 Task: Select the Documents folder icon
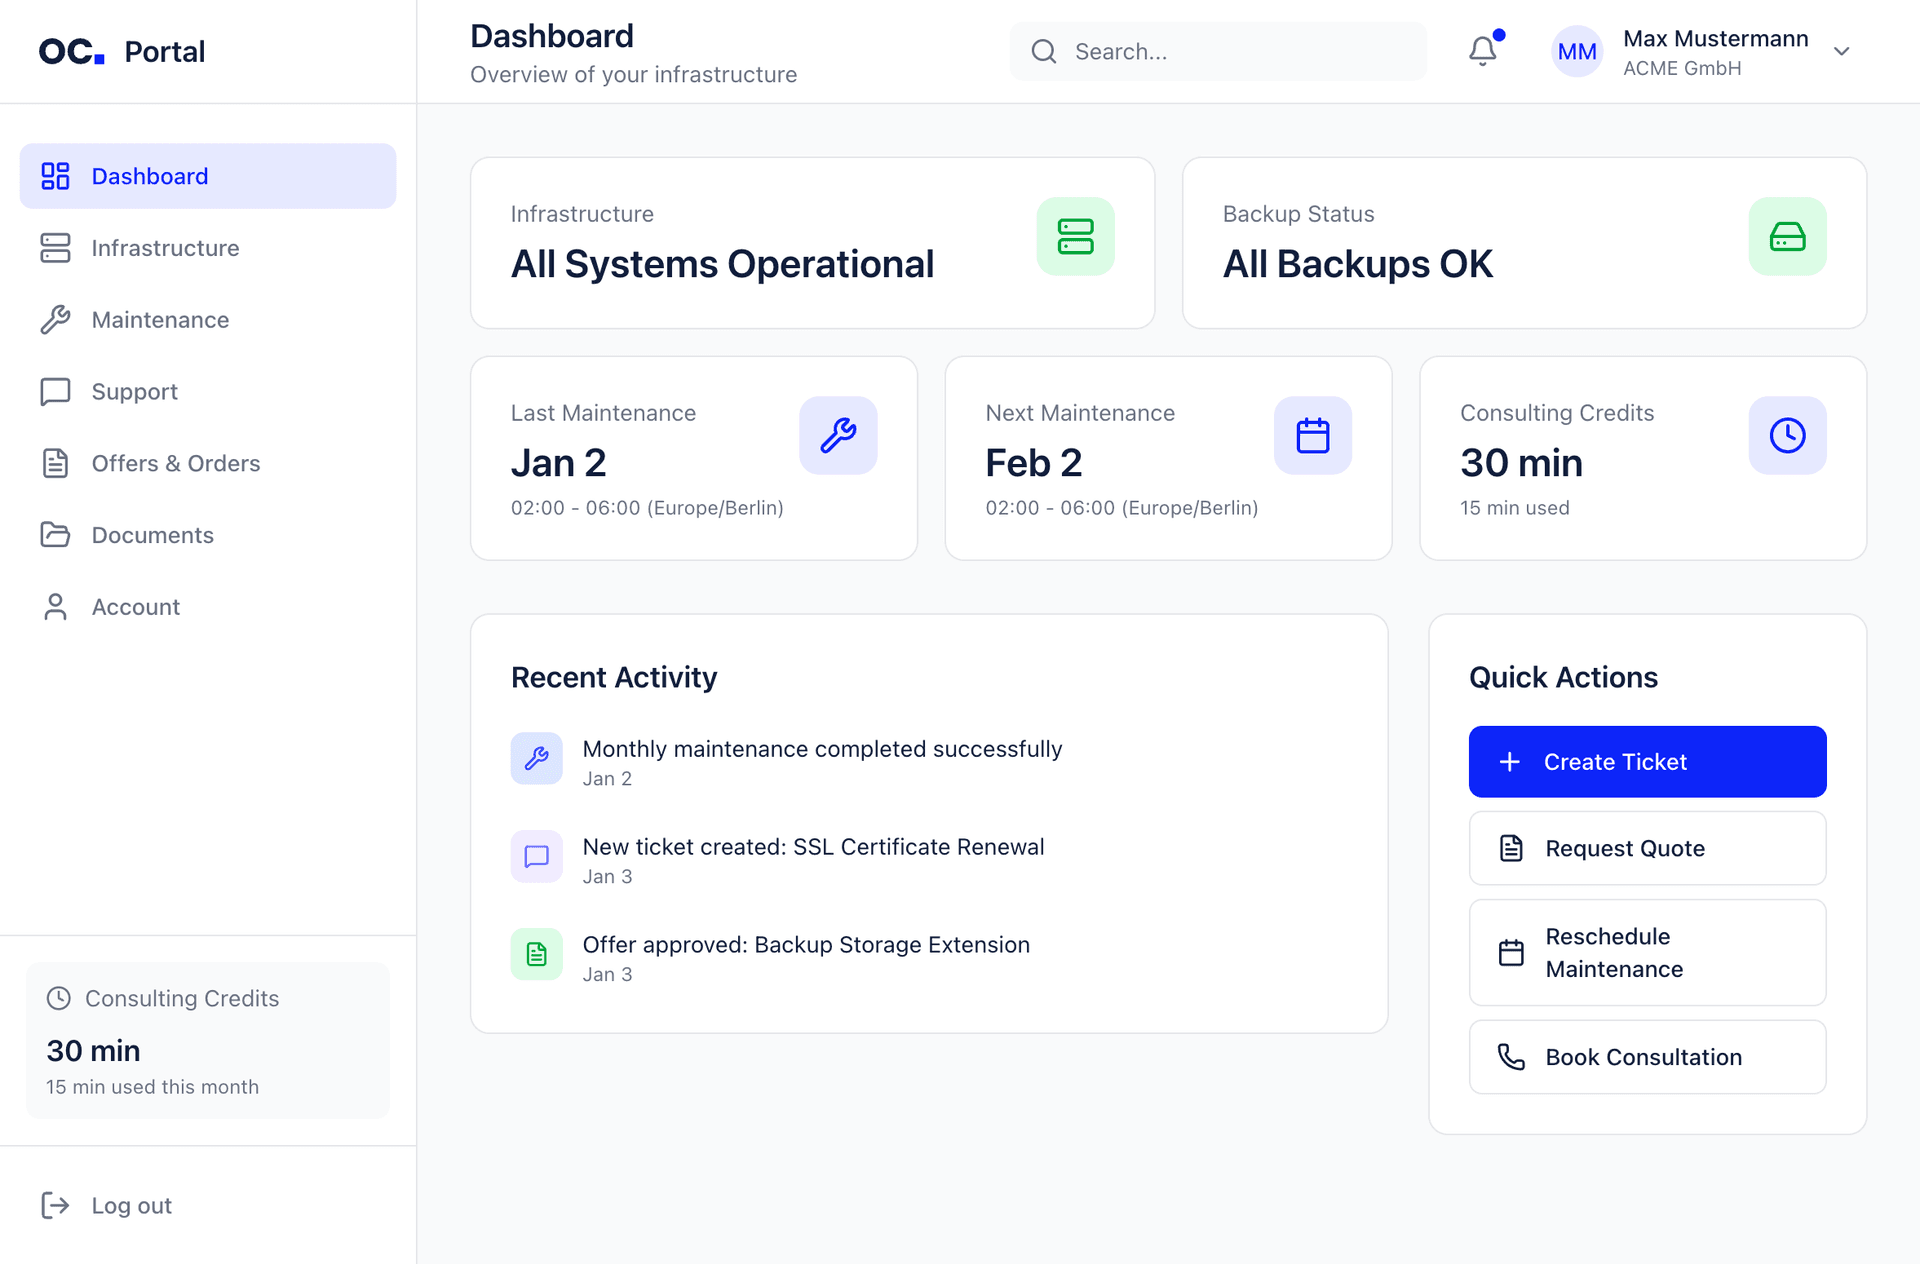point(55,535)
